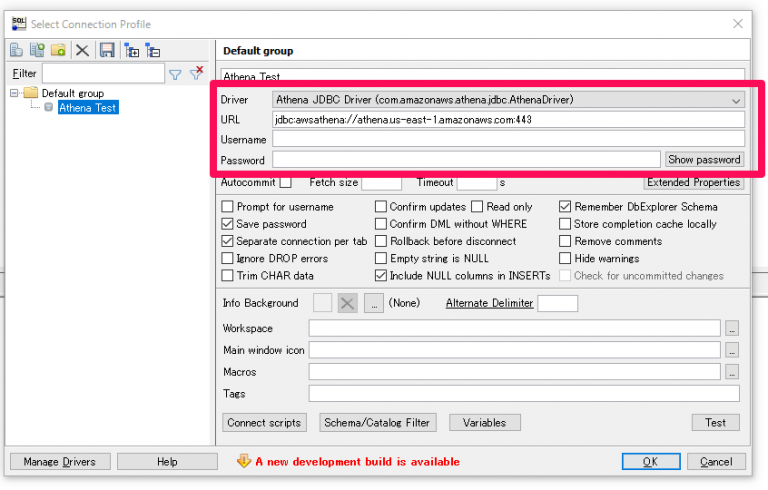The width and height of the screenshot is (768, 490).
Task: Enable Ignore DROP errors
Action: tap(227, 258)
